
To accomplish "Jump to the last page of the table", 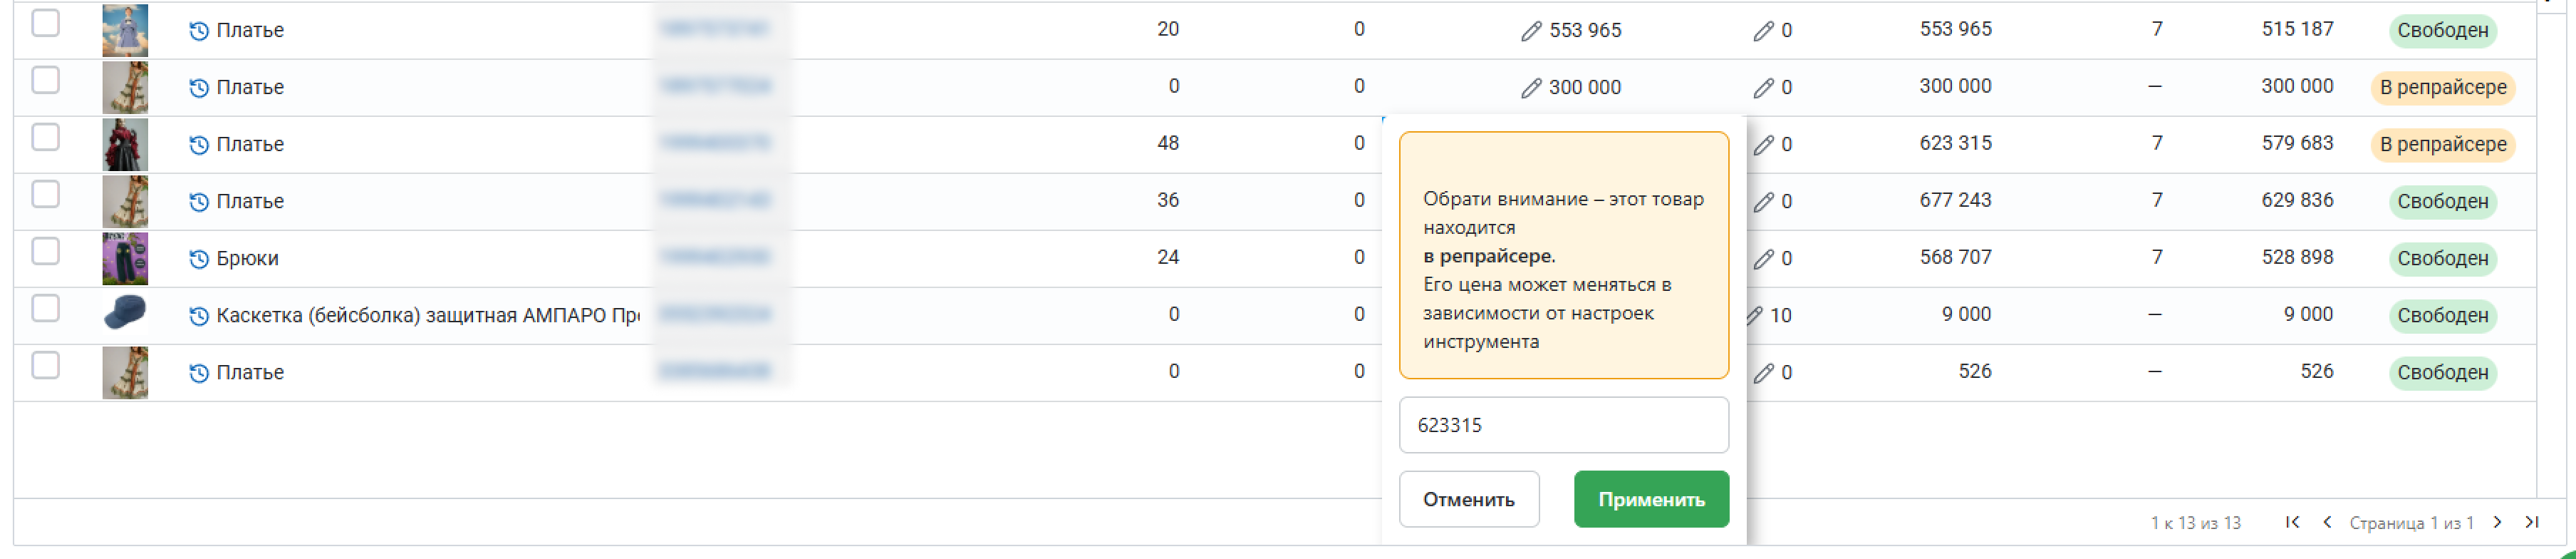I will tap(2531, 522).
